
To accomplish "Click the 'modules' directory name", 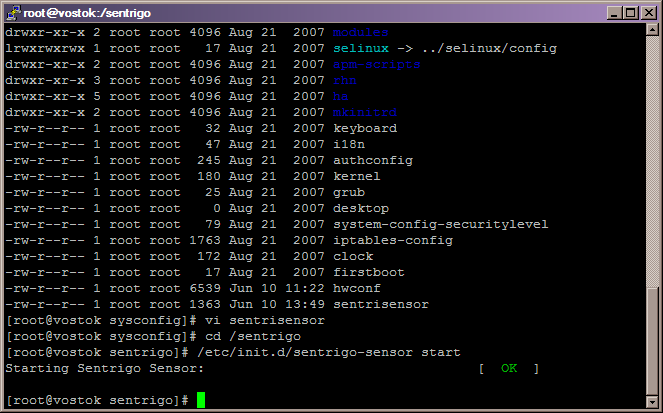I will [x=360, y=33].
